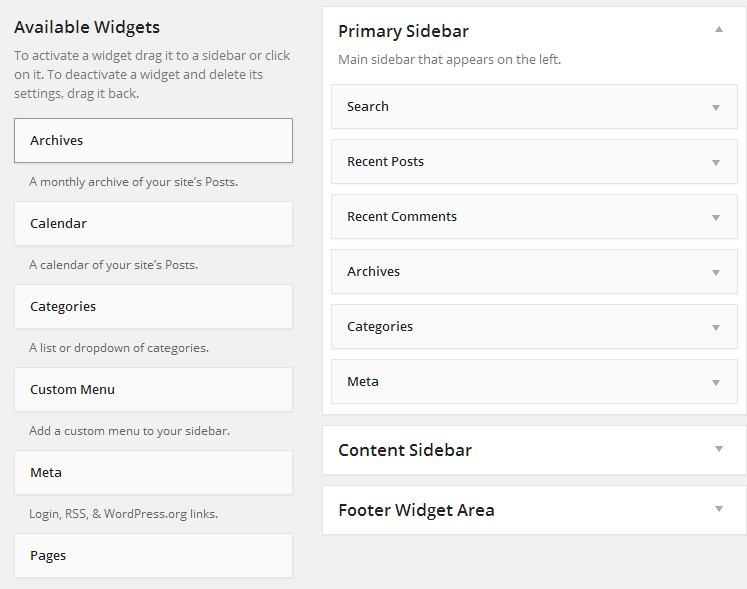Expand Categories sidebar widget arrow
The width and height of the screenshot is (747, 589).
(716, 327)
